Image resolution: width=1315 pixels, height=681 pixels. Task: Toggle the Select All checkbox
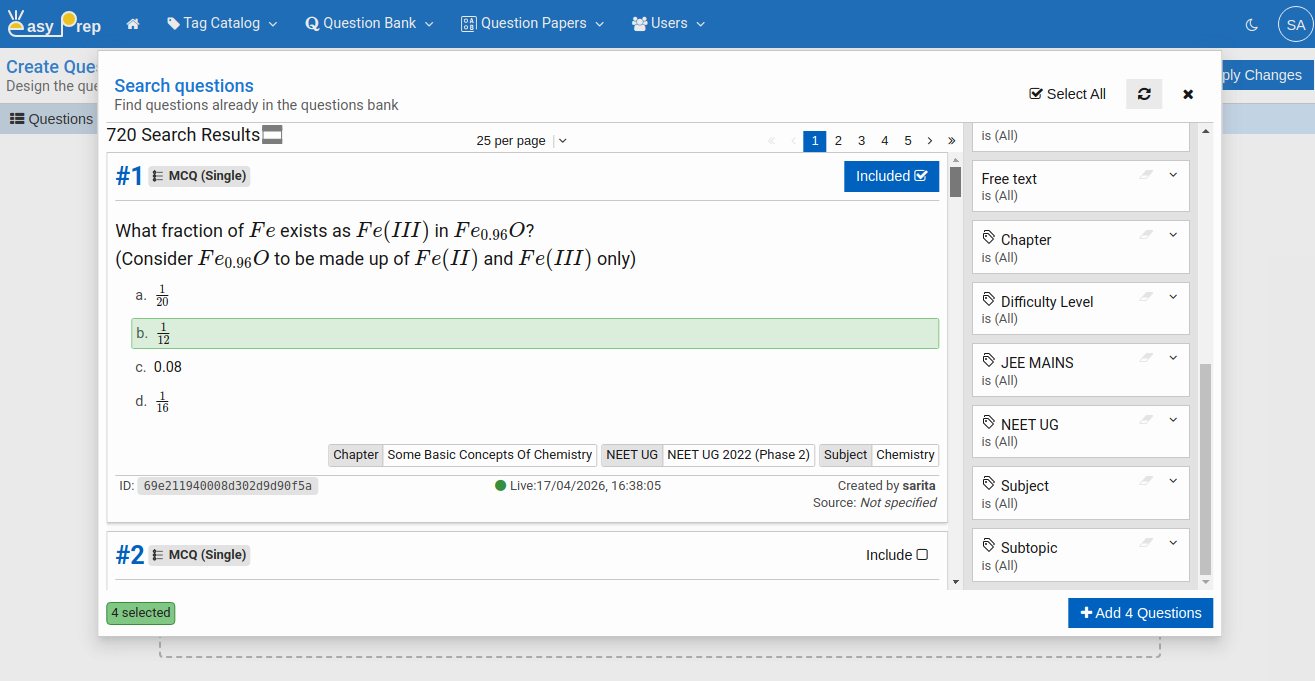pos(1067,94)
